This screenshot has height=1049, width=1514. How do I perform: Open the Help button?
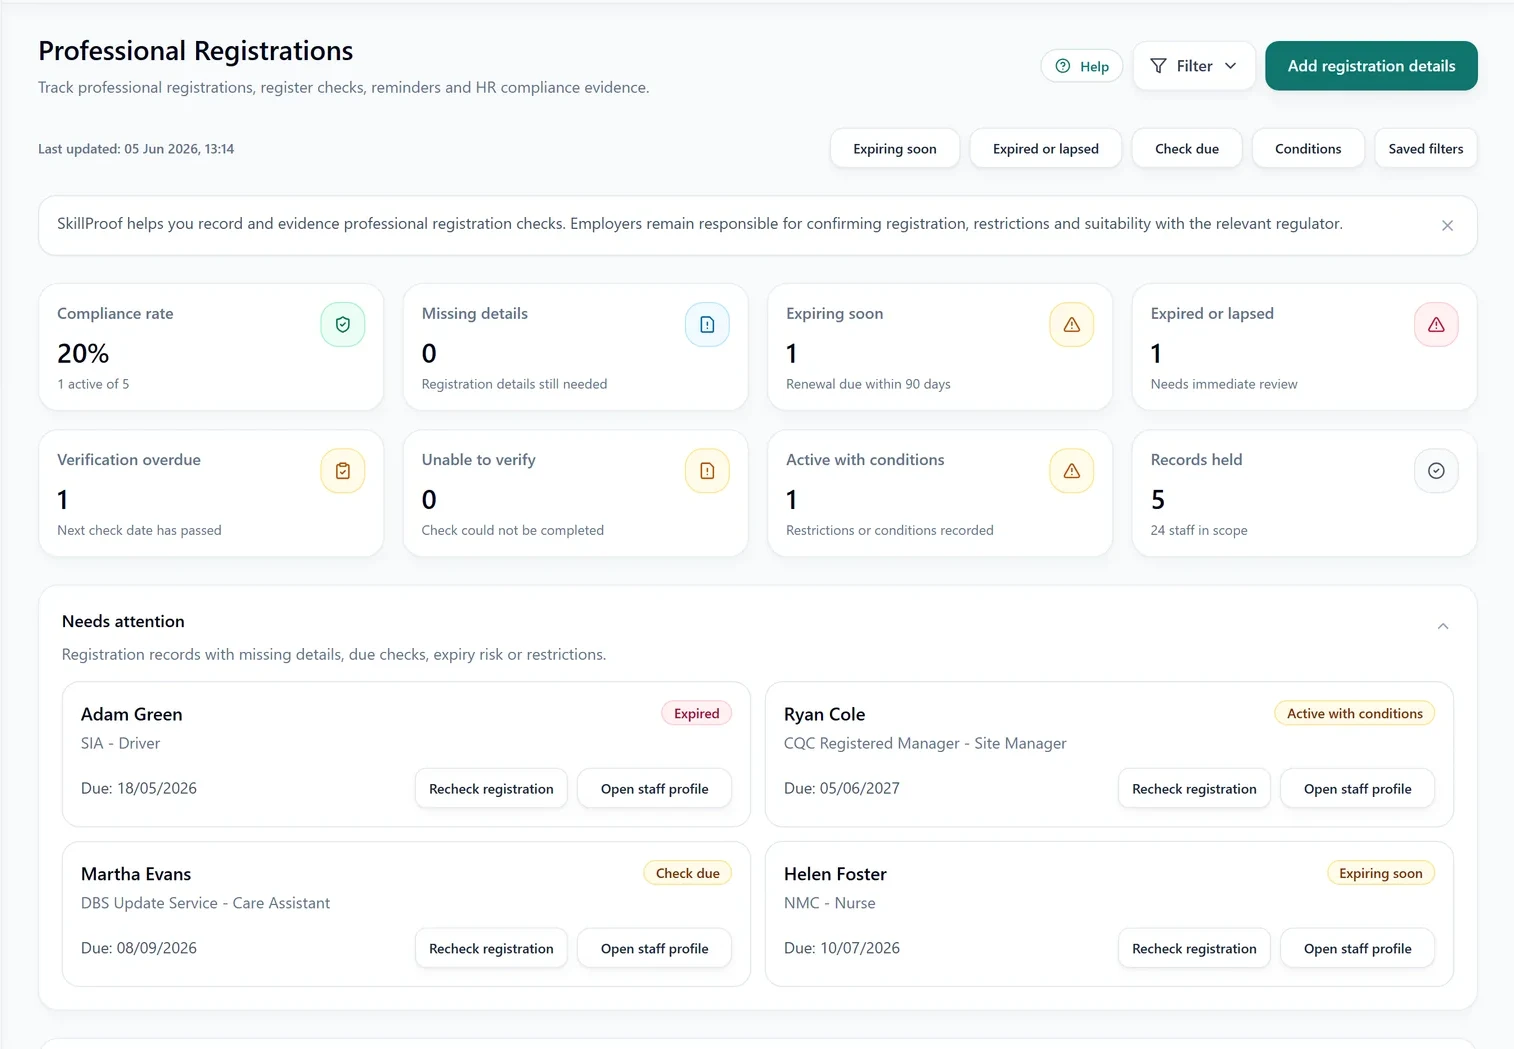point(1082,66)
